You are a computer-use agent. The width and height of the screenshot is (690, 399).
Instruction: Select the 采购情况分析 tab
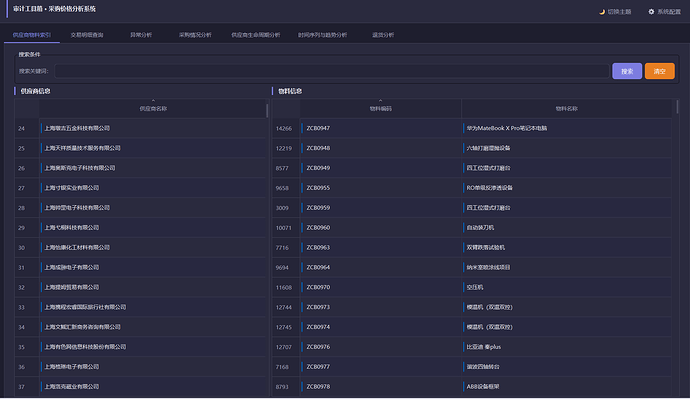click(x=195, y=35)
